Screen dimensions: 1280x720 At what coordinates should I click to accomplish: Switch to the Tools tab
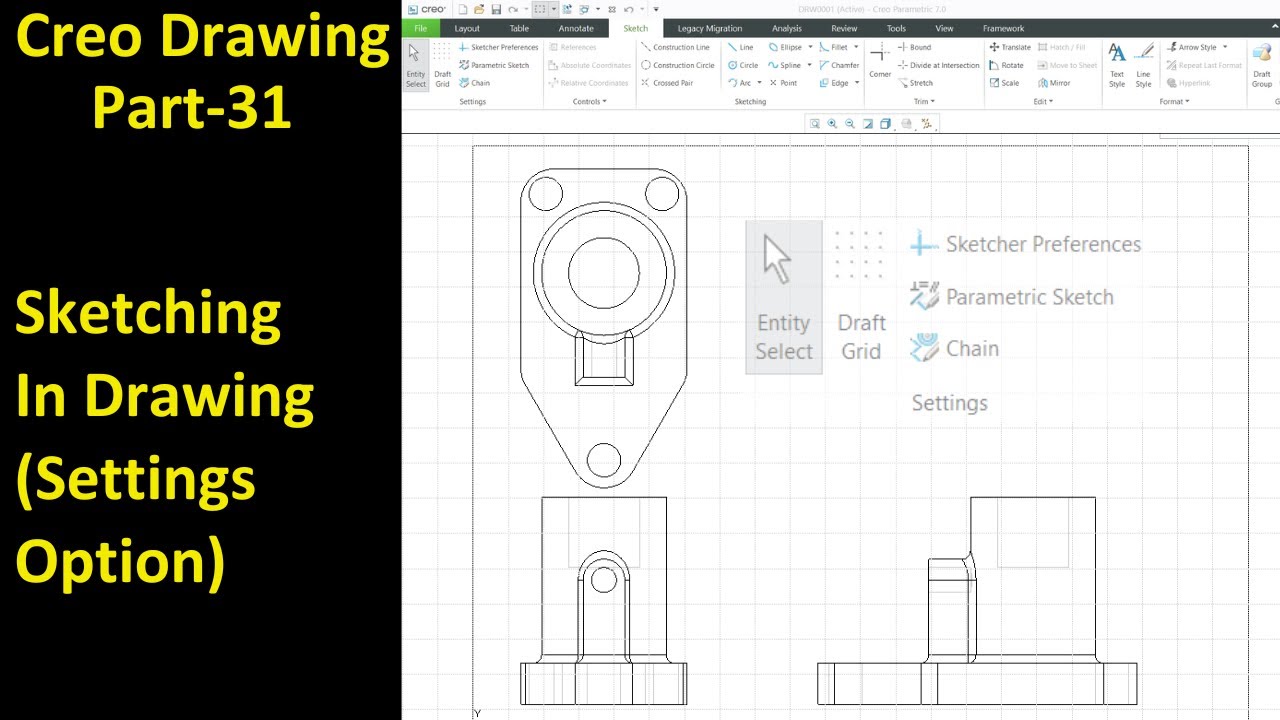(x=896, y=28)
